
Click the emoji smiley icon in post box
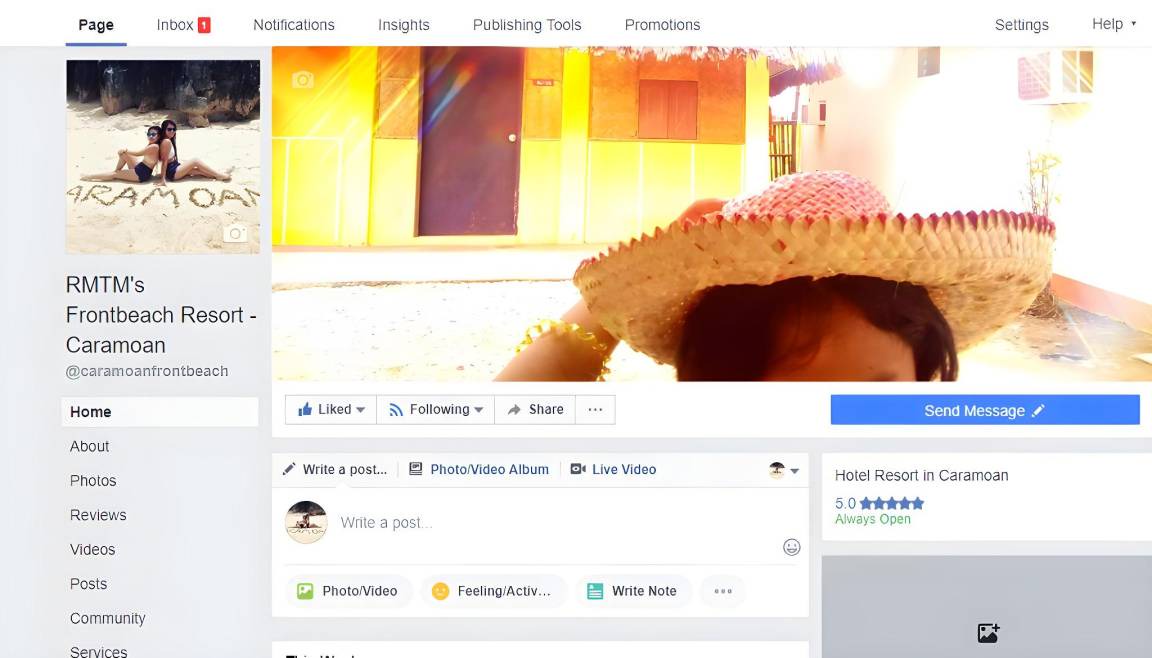pos(791,547)
